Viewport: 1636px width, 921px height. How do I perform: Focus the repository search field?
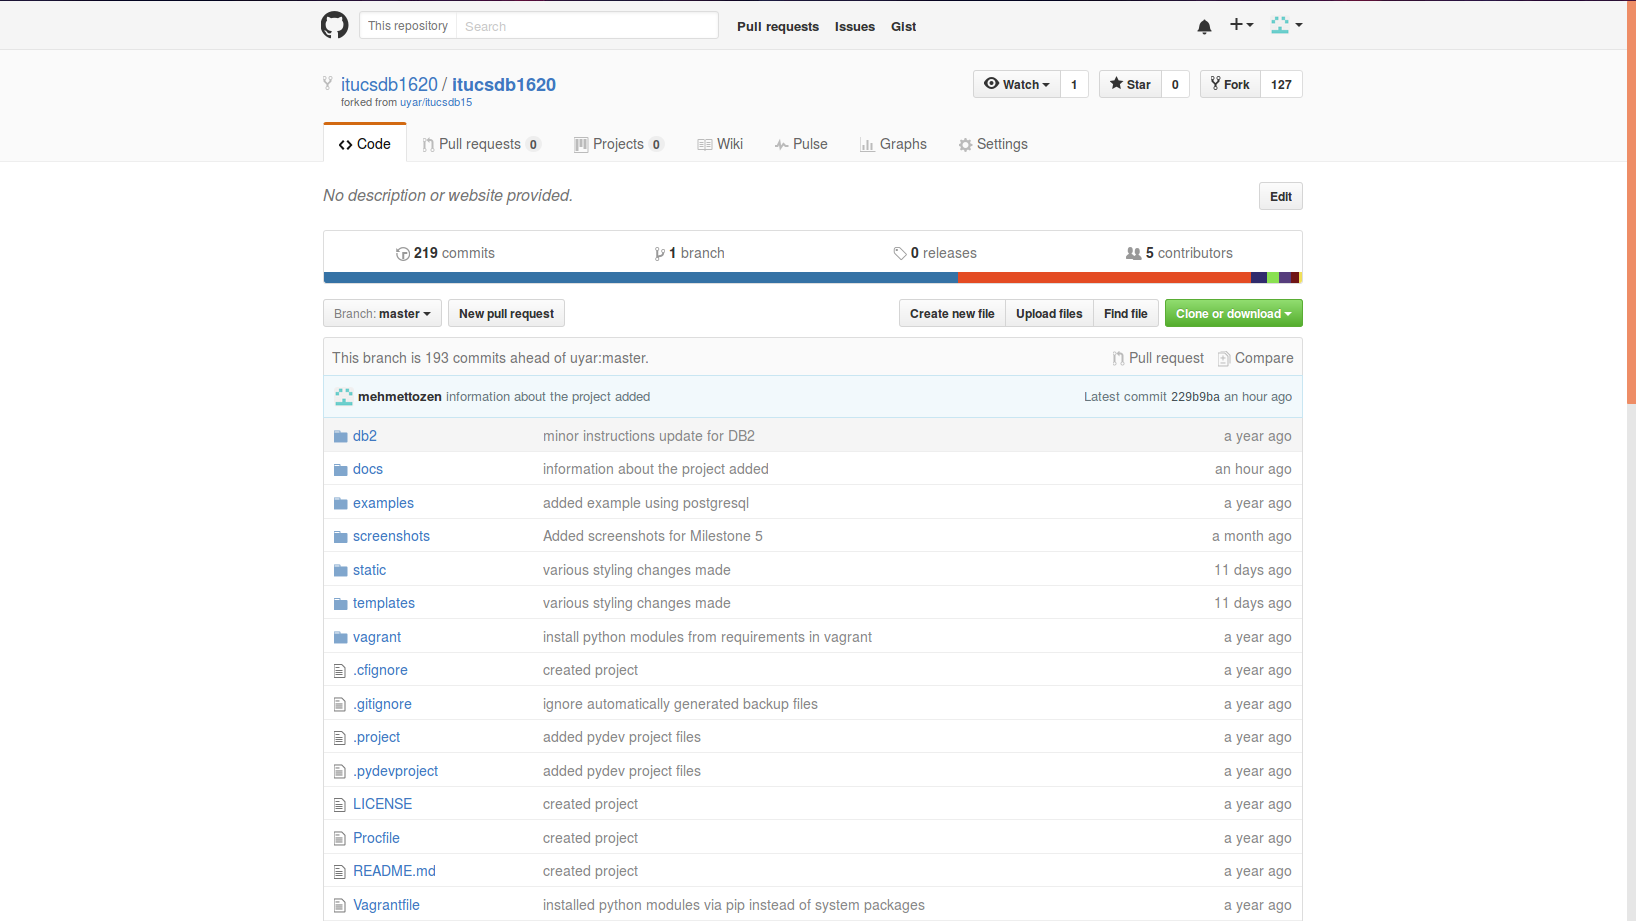pos(587,25)
